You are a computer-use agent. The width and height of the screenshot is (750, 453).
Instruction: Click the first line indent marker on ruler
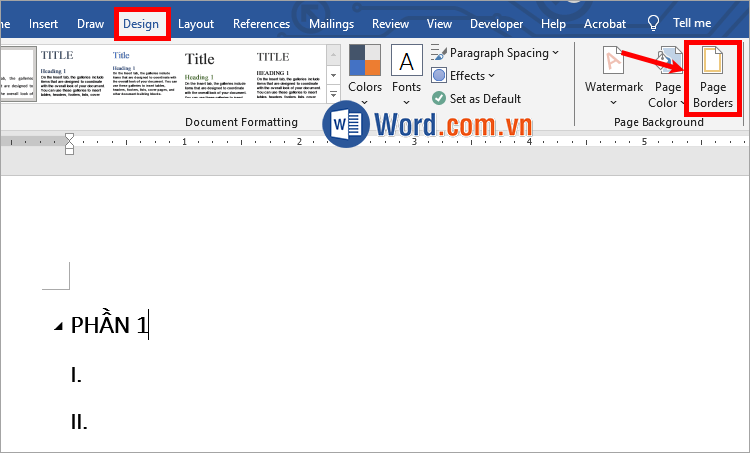point(69,139)
